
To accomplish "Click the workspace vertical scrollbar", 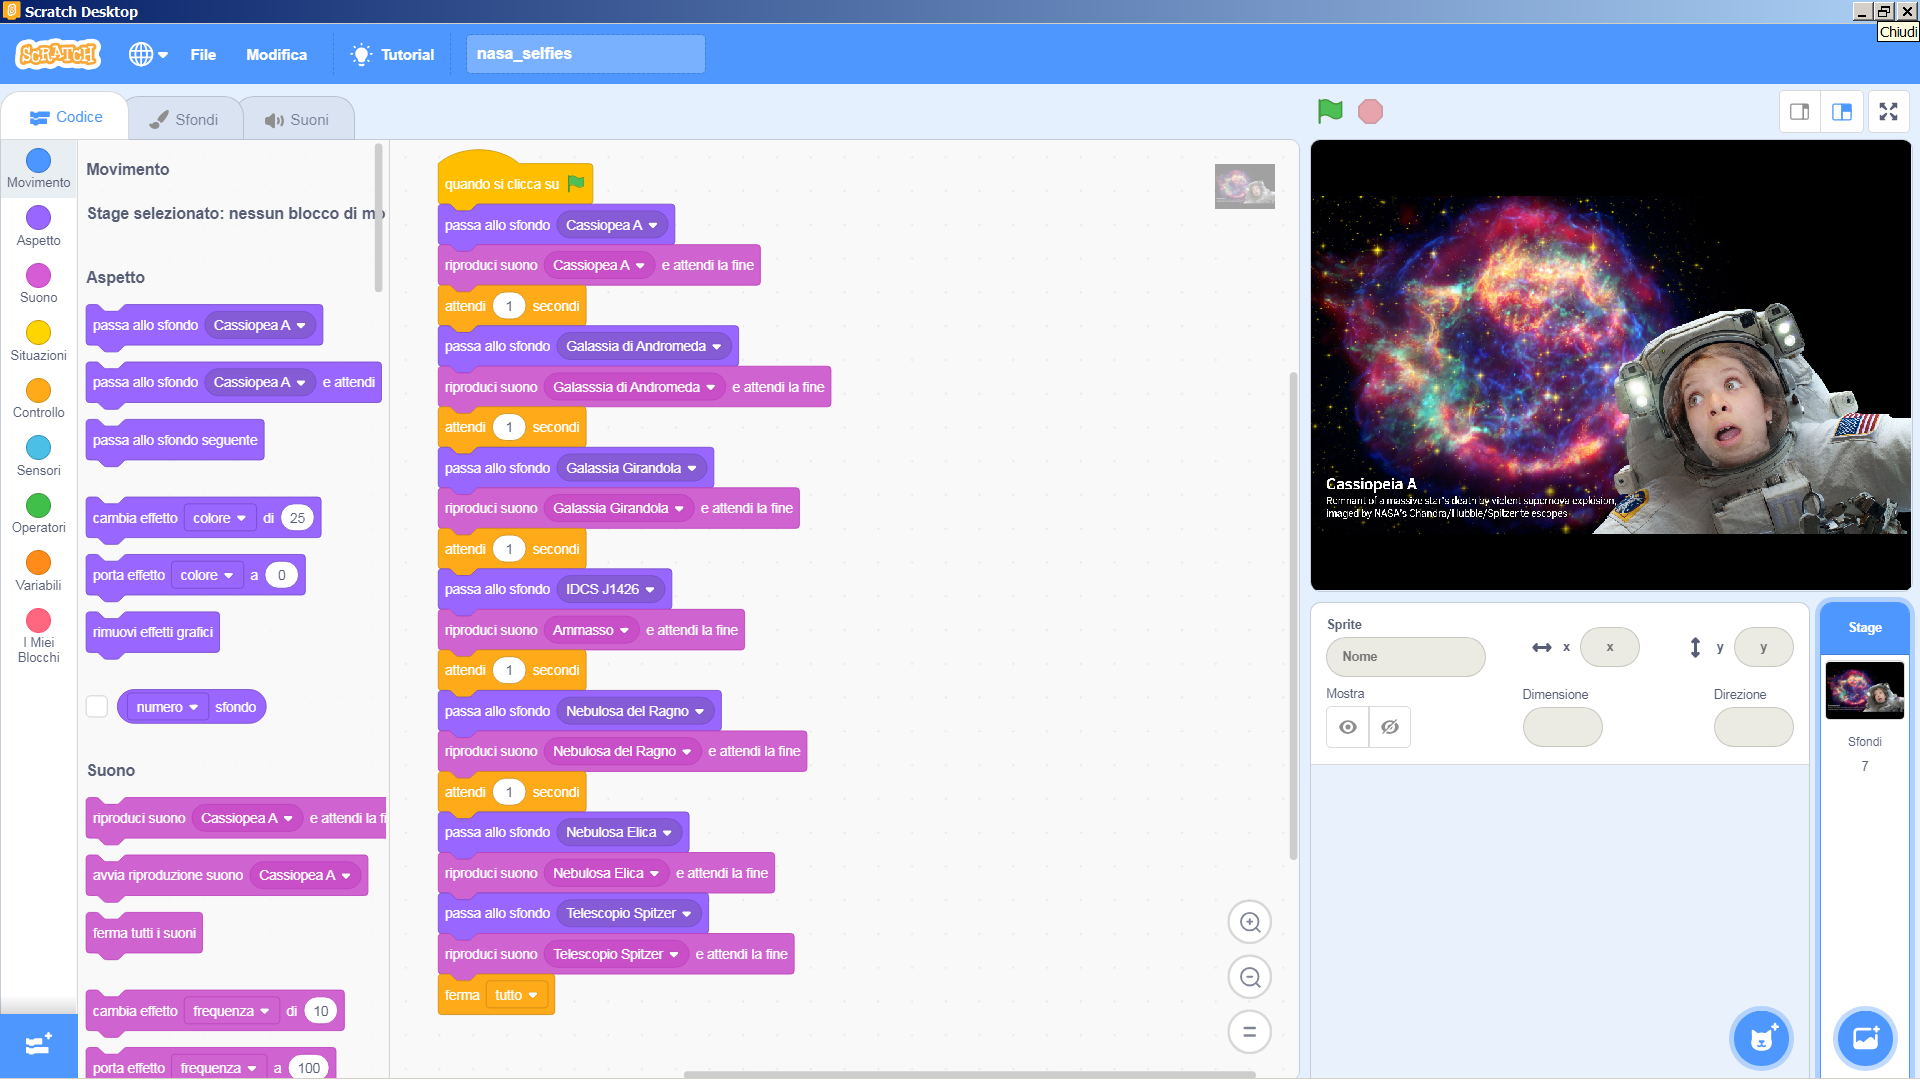I will coord(1293,615).
